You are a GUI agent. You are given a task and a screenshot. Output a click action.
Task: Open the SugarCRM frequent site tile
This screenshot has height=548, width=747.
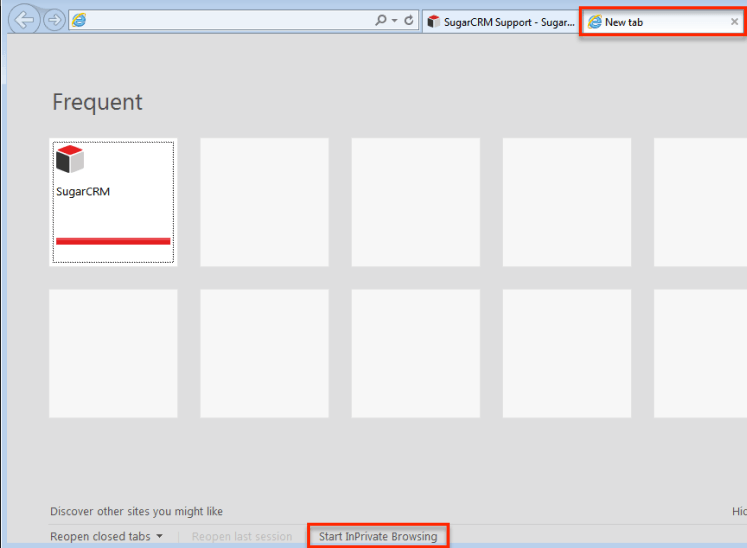[113, 202]
